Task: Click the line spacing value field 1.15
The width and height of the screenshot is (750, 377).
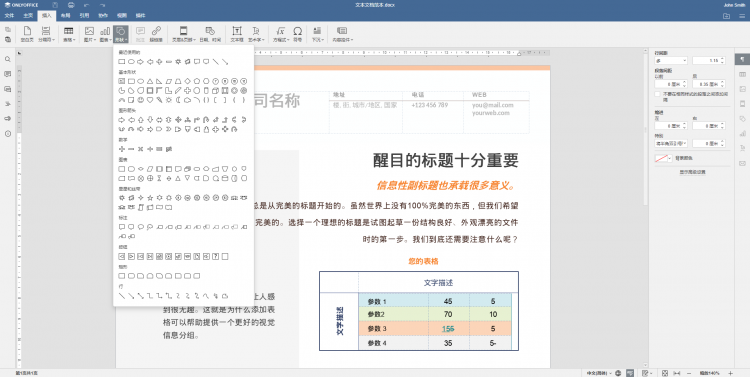Action: coord(708,61)
